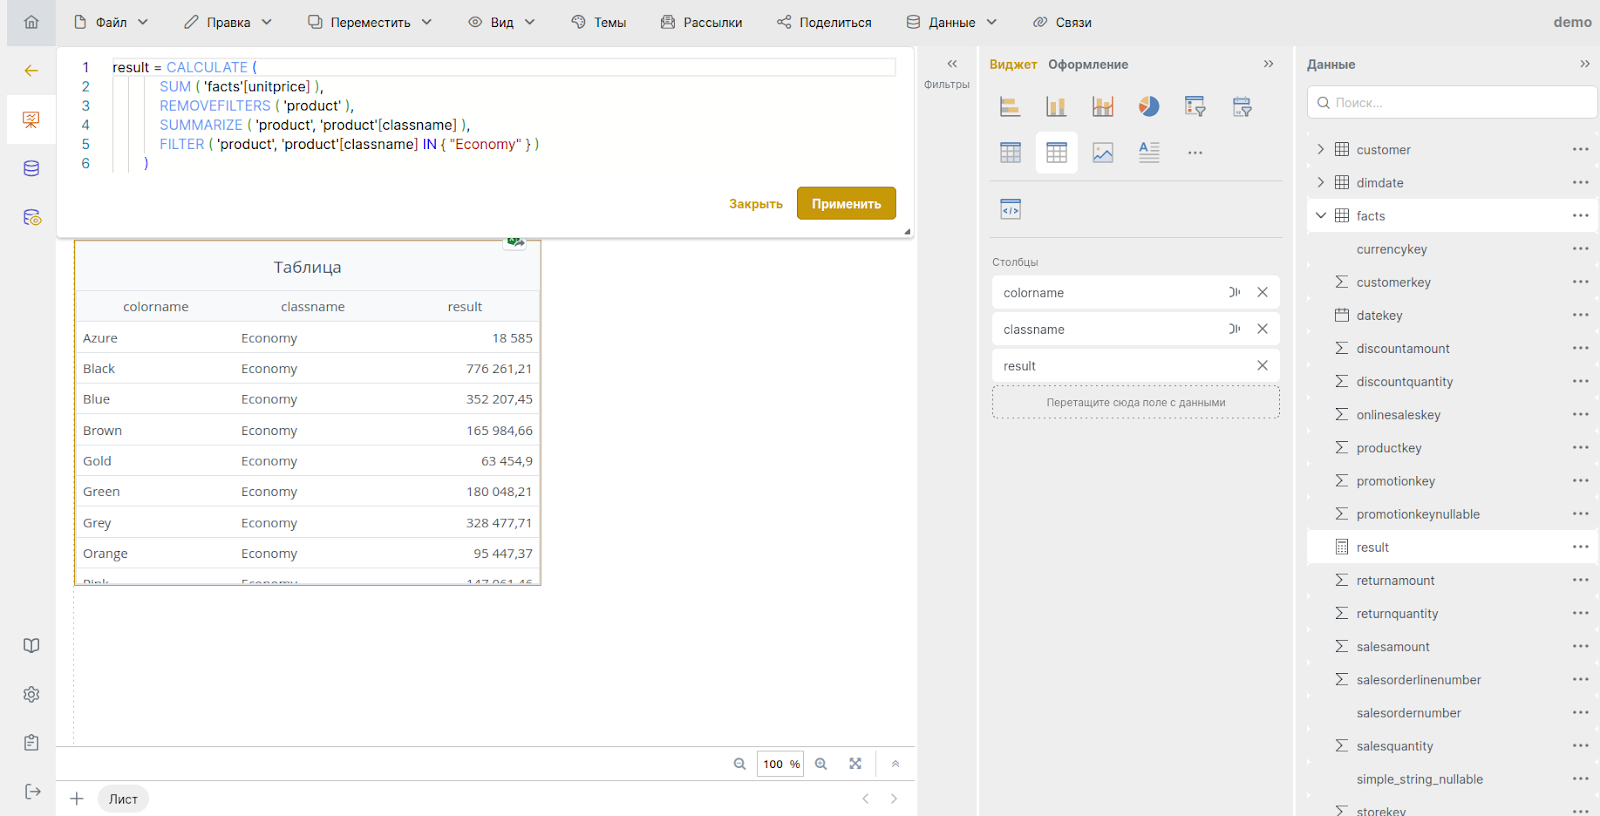Fit sheet to screen with the expand icon
The height and width of the screenshot is (816, 1600).
coord(855,764)
